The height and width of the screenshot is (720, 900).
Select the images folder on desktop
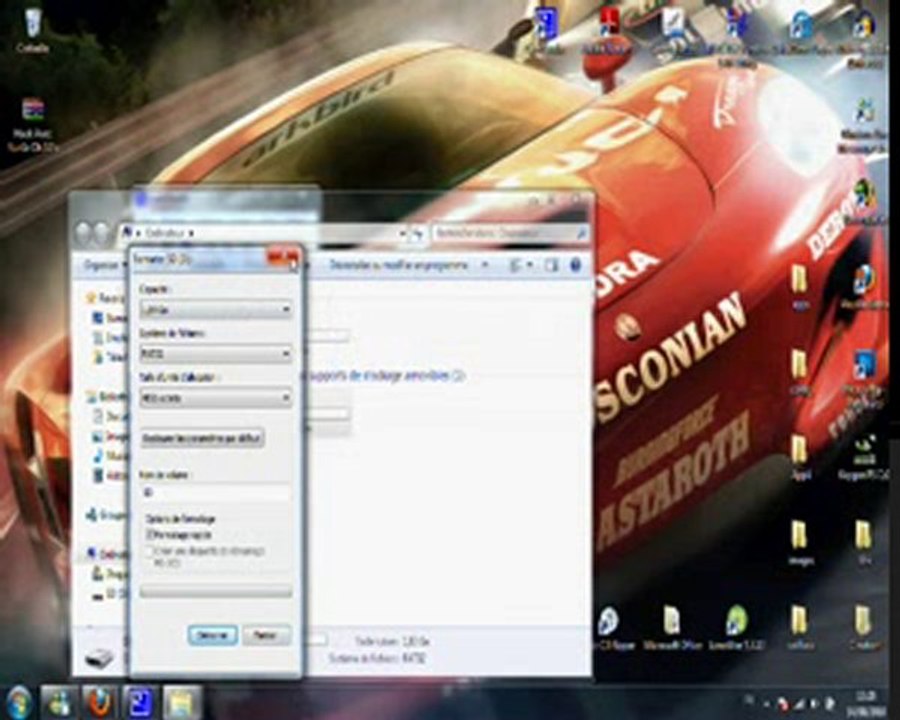pos(800,543)
